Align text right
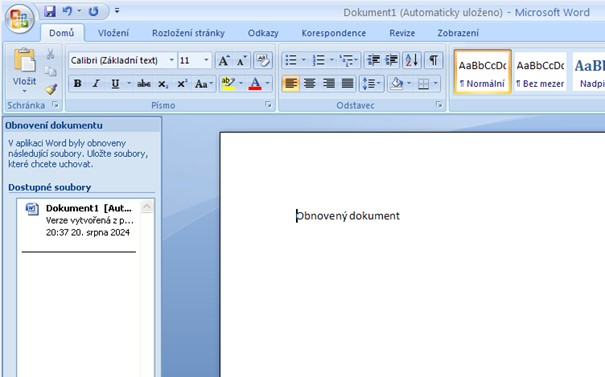Image resolution: width=605 pixels, height=377 pixels. [329, 83]
